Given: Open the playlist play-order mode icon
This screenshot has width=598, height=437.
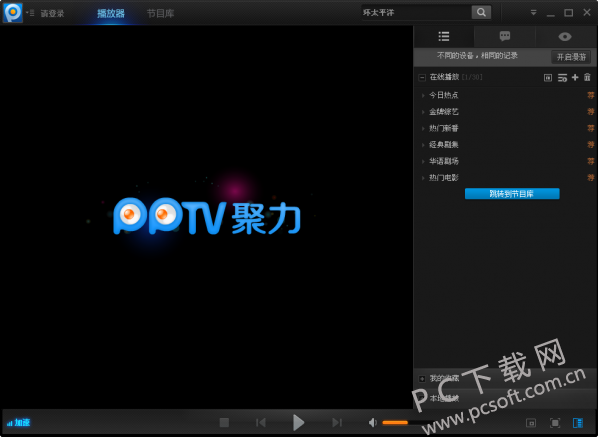Looking at the screenshot, I should coord(562,77).
